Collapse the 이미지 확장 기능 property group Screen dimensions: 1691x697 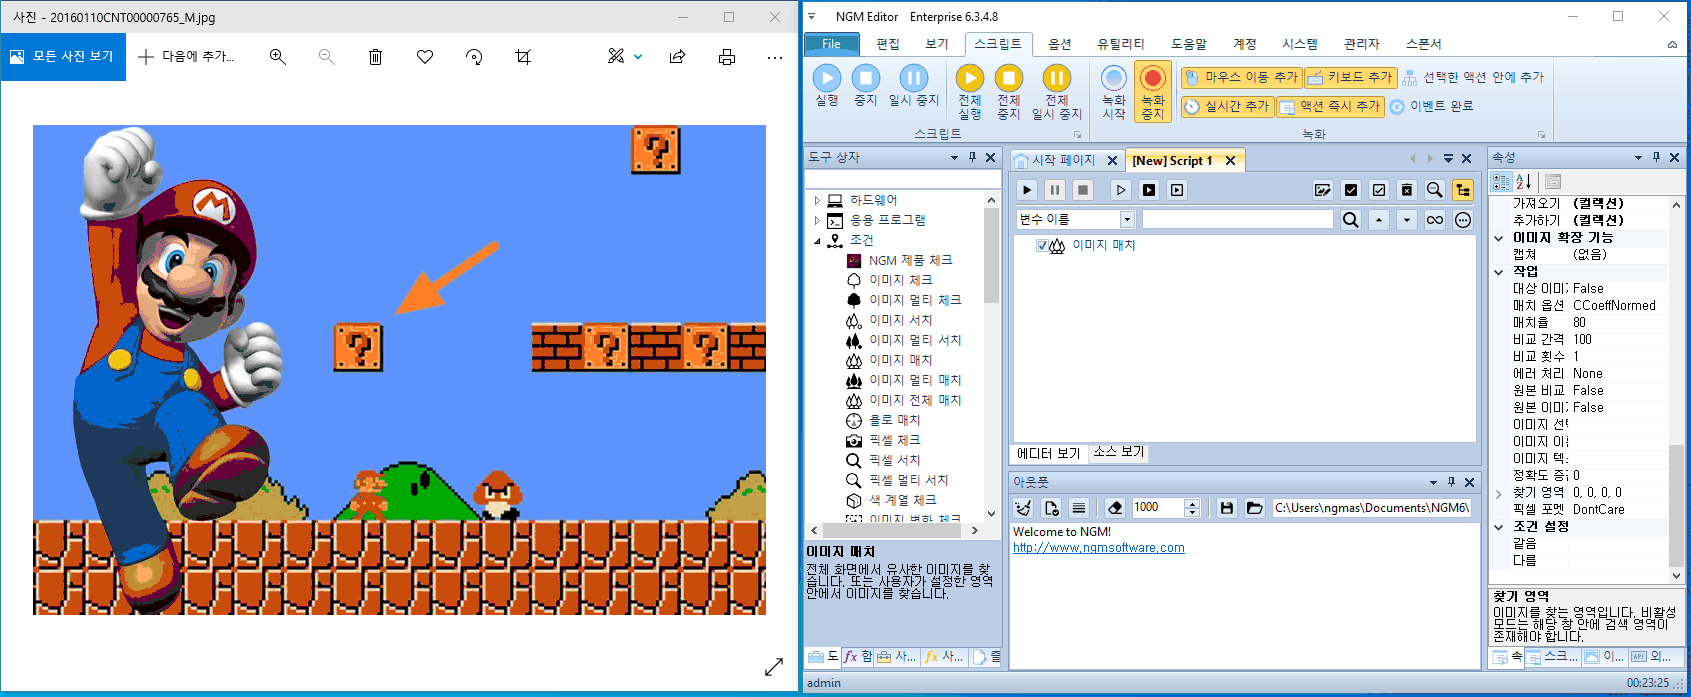1499,238
